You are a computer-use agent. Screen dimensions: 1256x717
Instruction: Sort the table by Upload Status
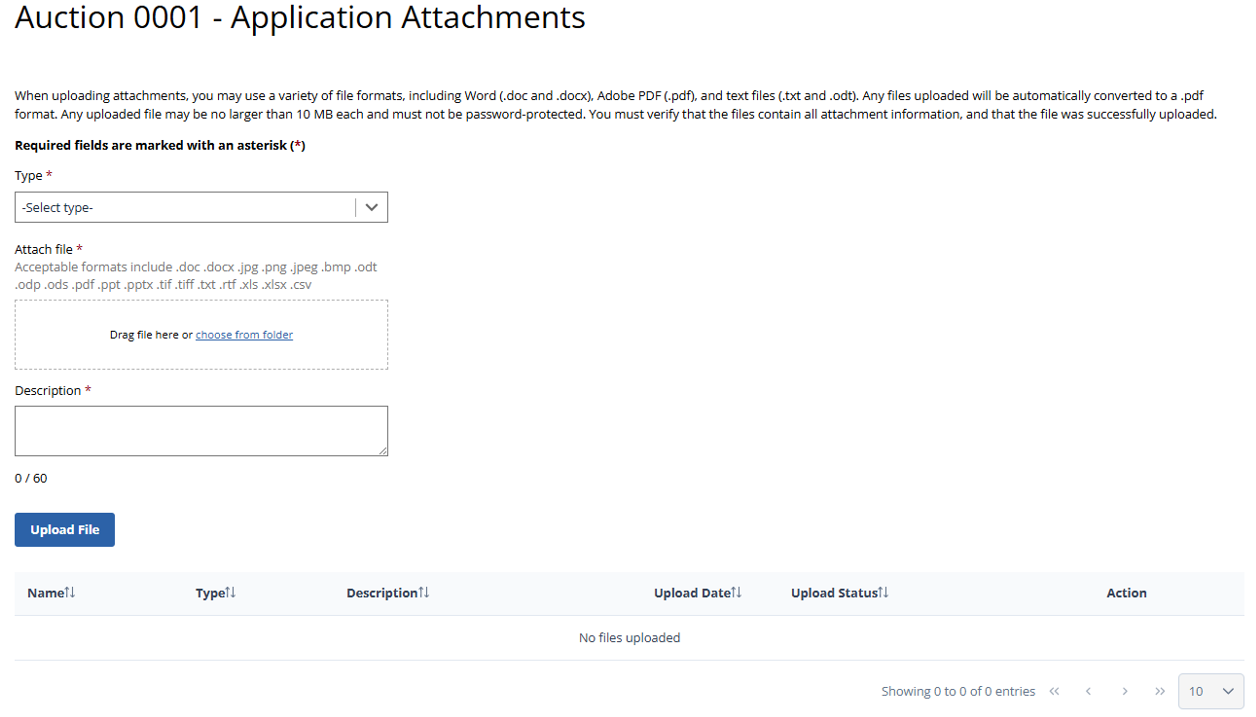click(x=883, y=593)
